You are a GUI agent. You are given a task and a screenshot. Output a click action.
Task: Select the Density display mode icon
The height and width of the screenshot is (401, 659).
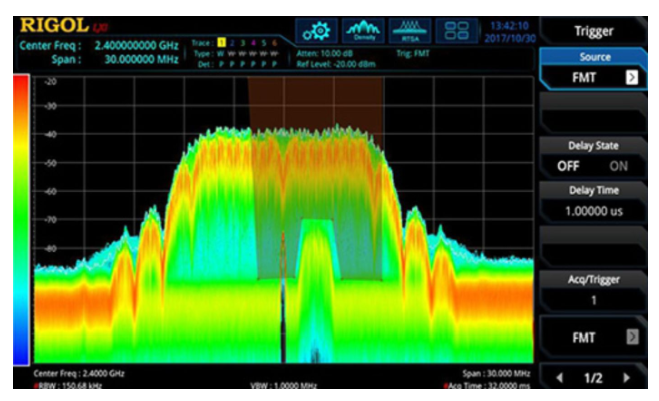(363, 31)
